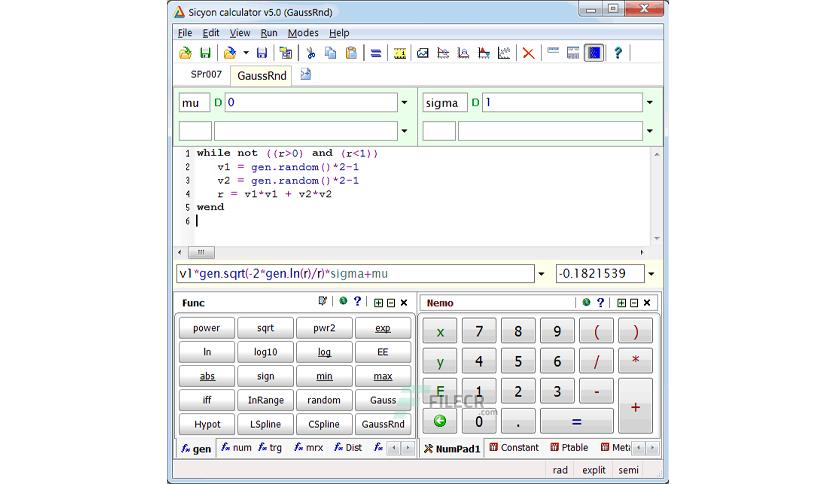The height and width of the screenshot is (484, 836).
Task: Click the green save disk icon
Action: 205,53
